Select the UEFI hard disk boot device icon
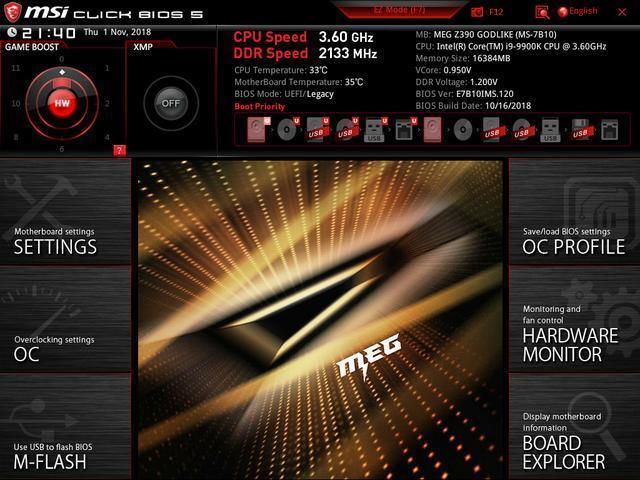This screenshot has width=640, height=480. click(x=258, y=129)
